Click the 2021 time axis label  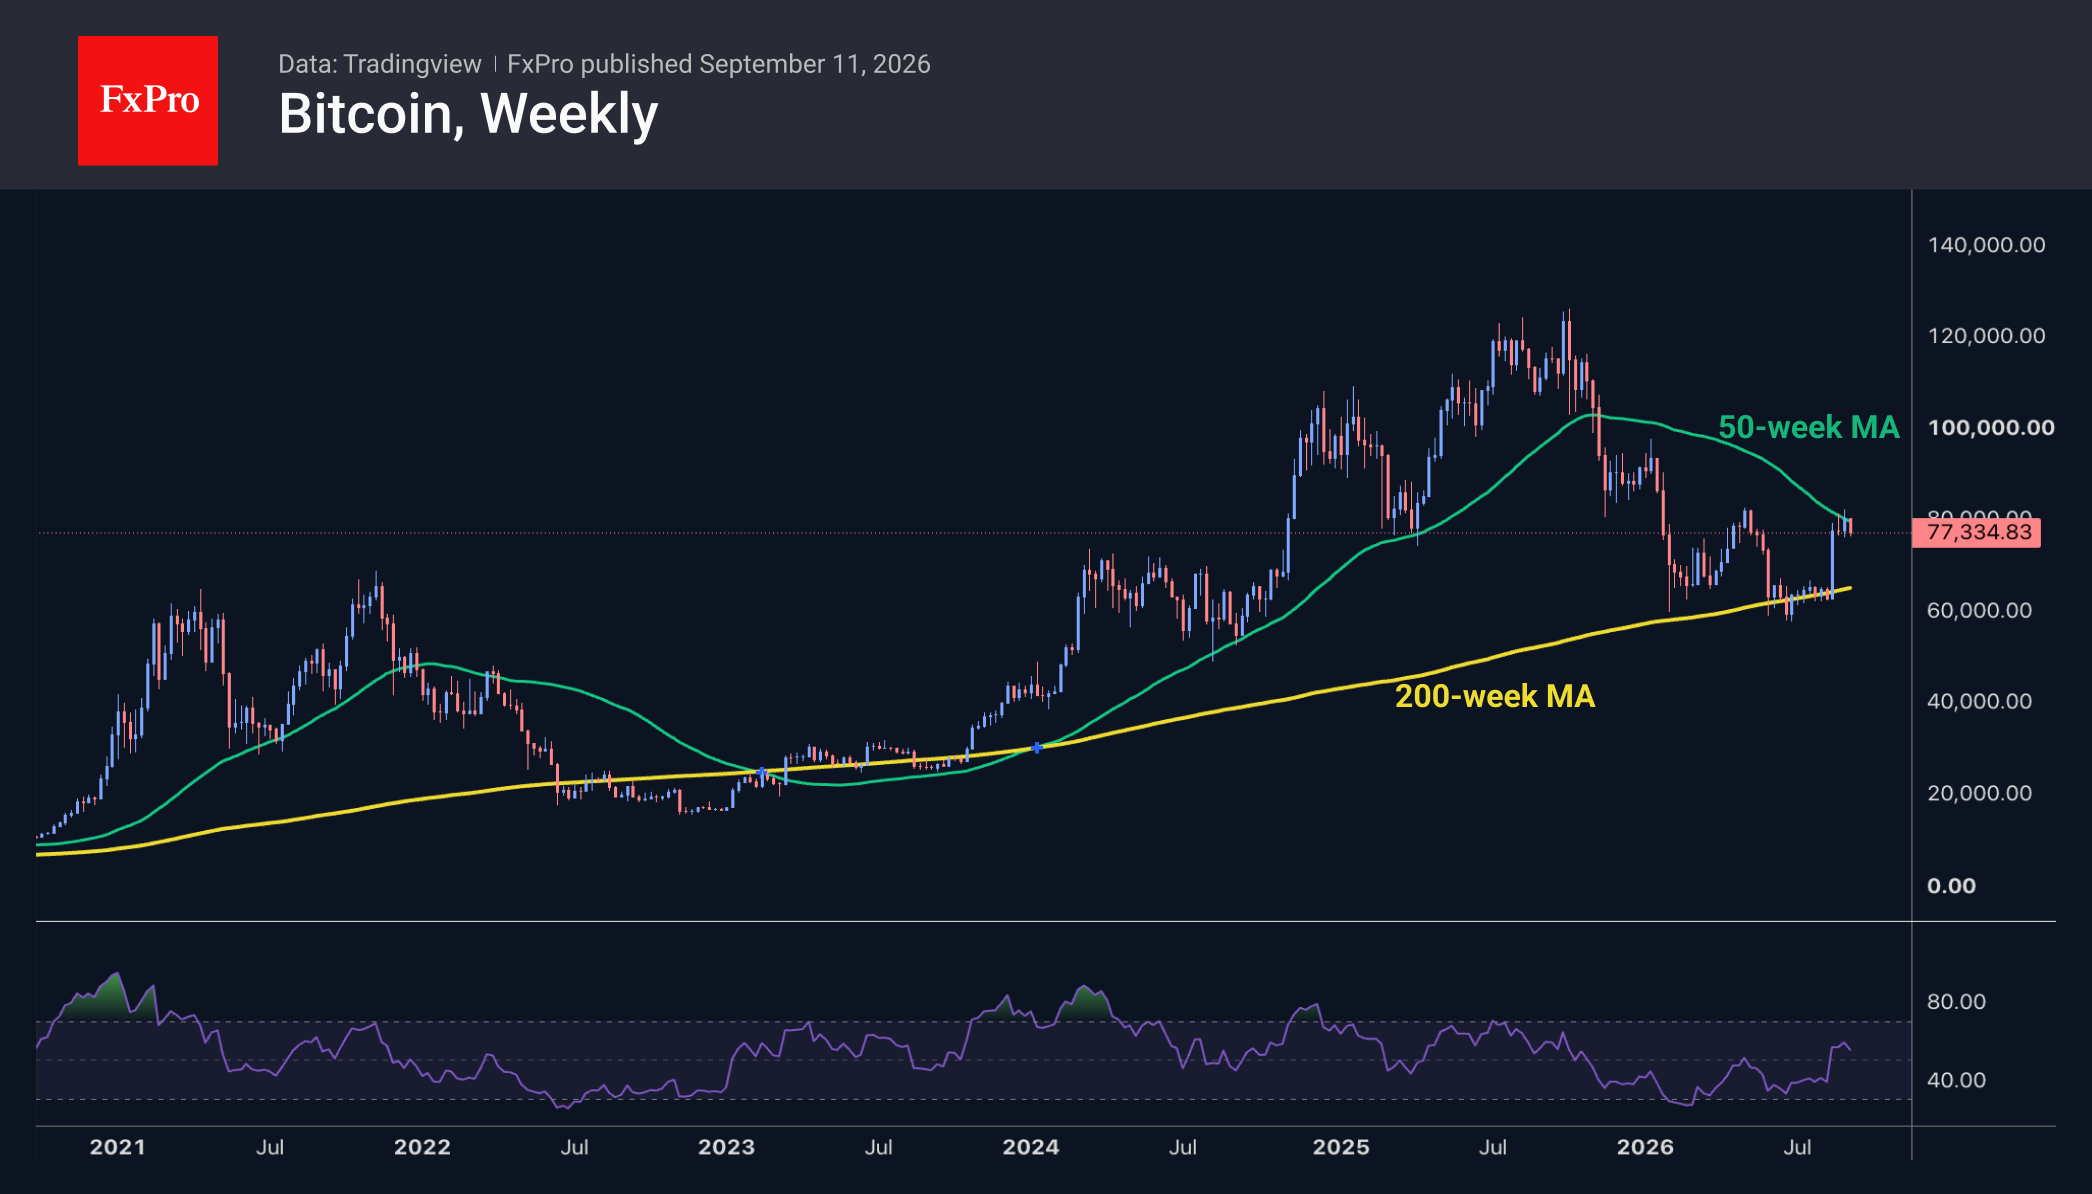117,1147
